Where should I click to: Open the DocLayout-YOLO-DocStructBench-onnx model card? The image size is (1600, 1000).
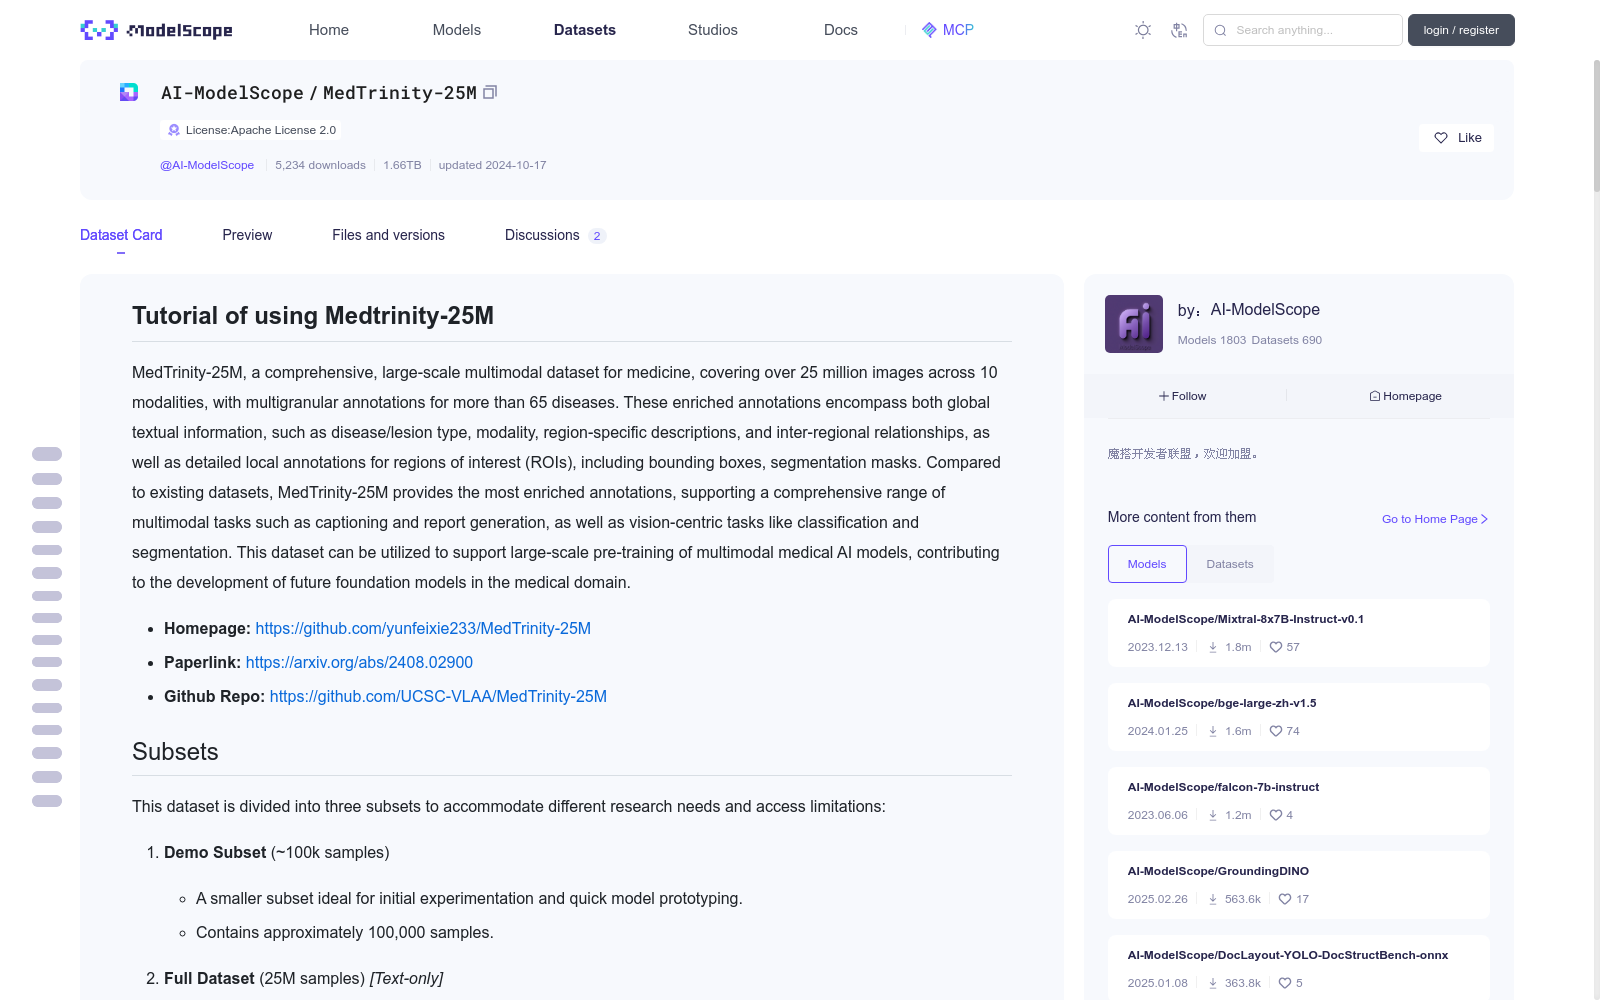tap(1299, 967)
